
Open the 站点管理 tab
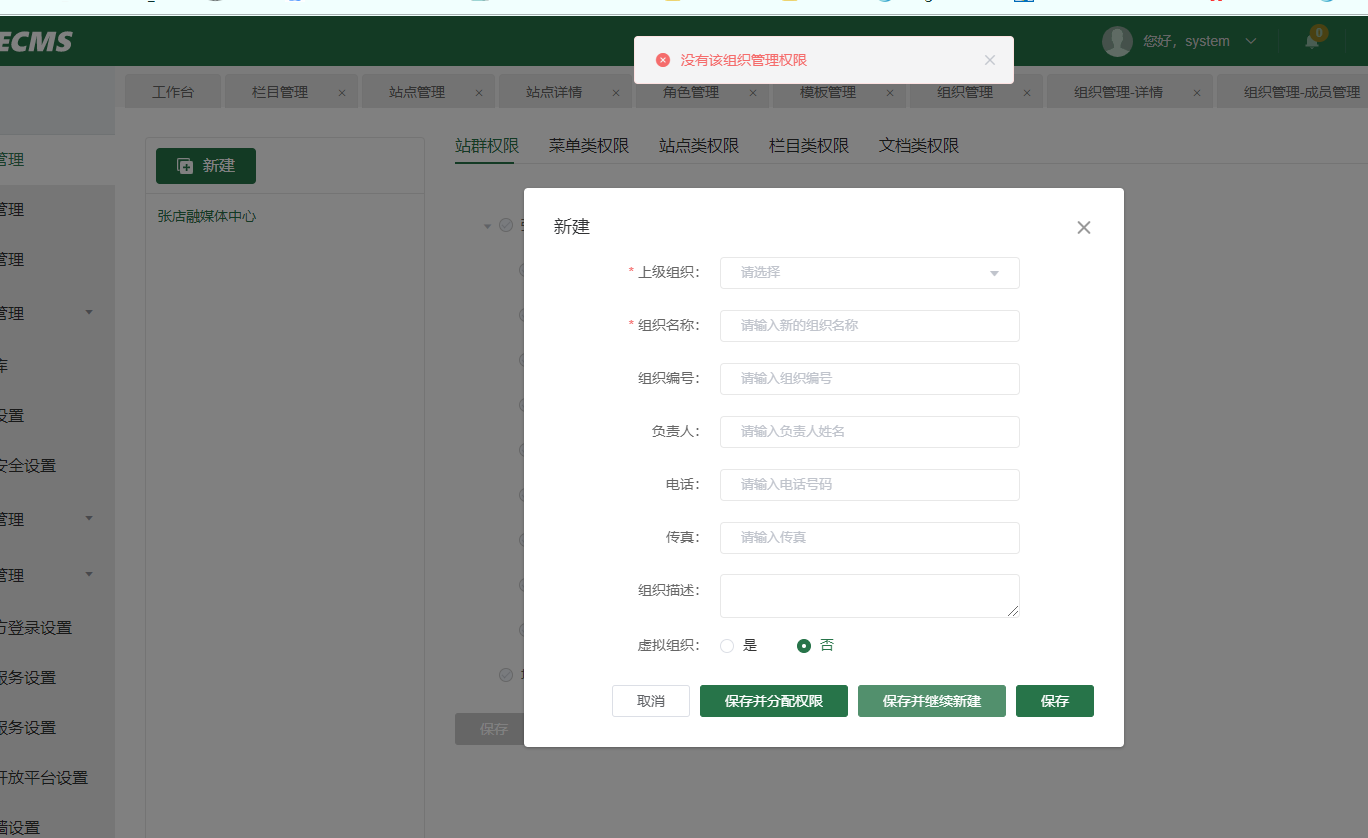pyautogui.click(x=417, y=92)
